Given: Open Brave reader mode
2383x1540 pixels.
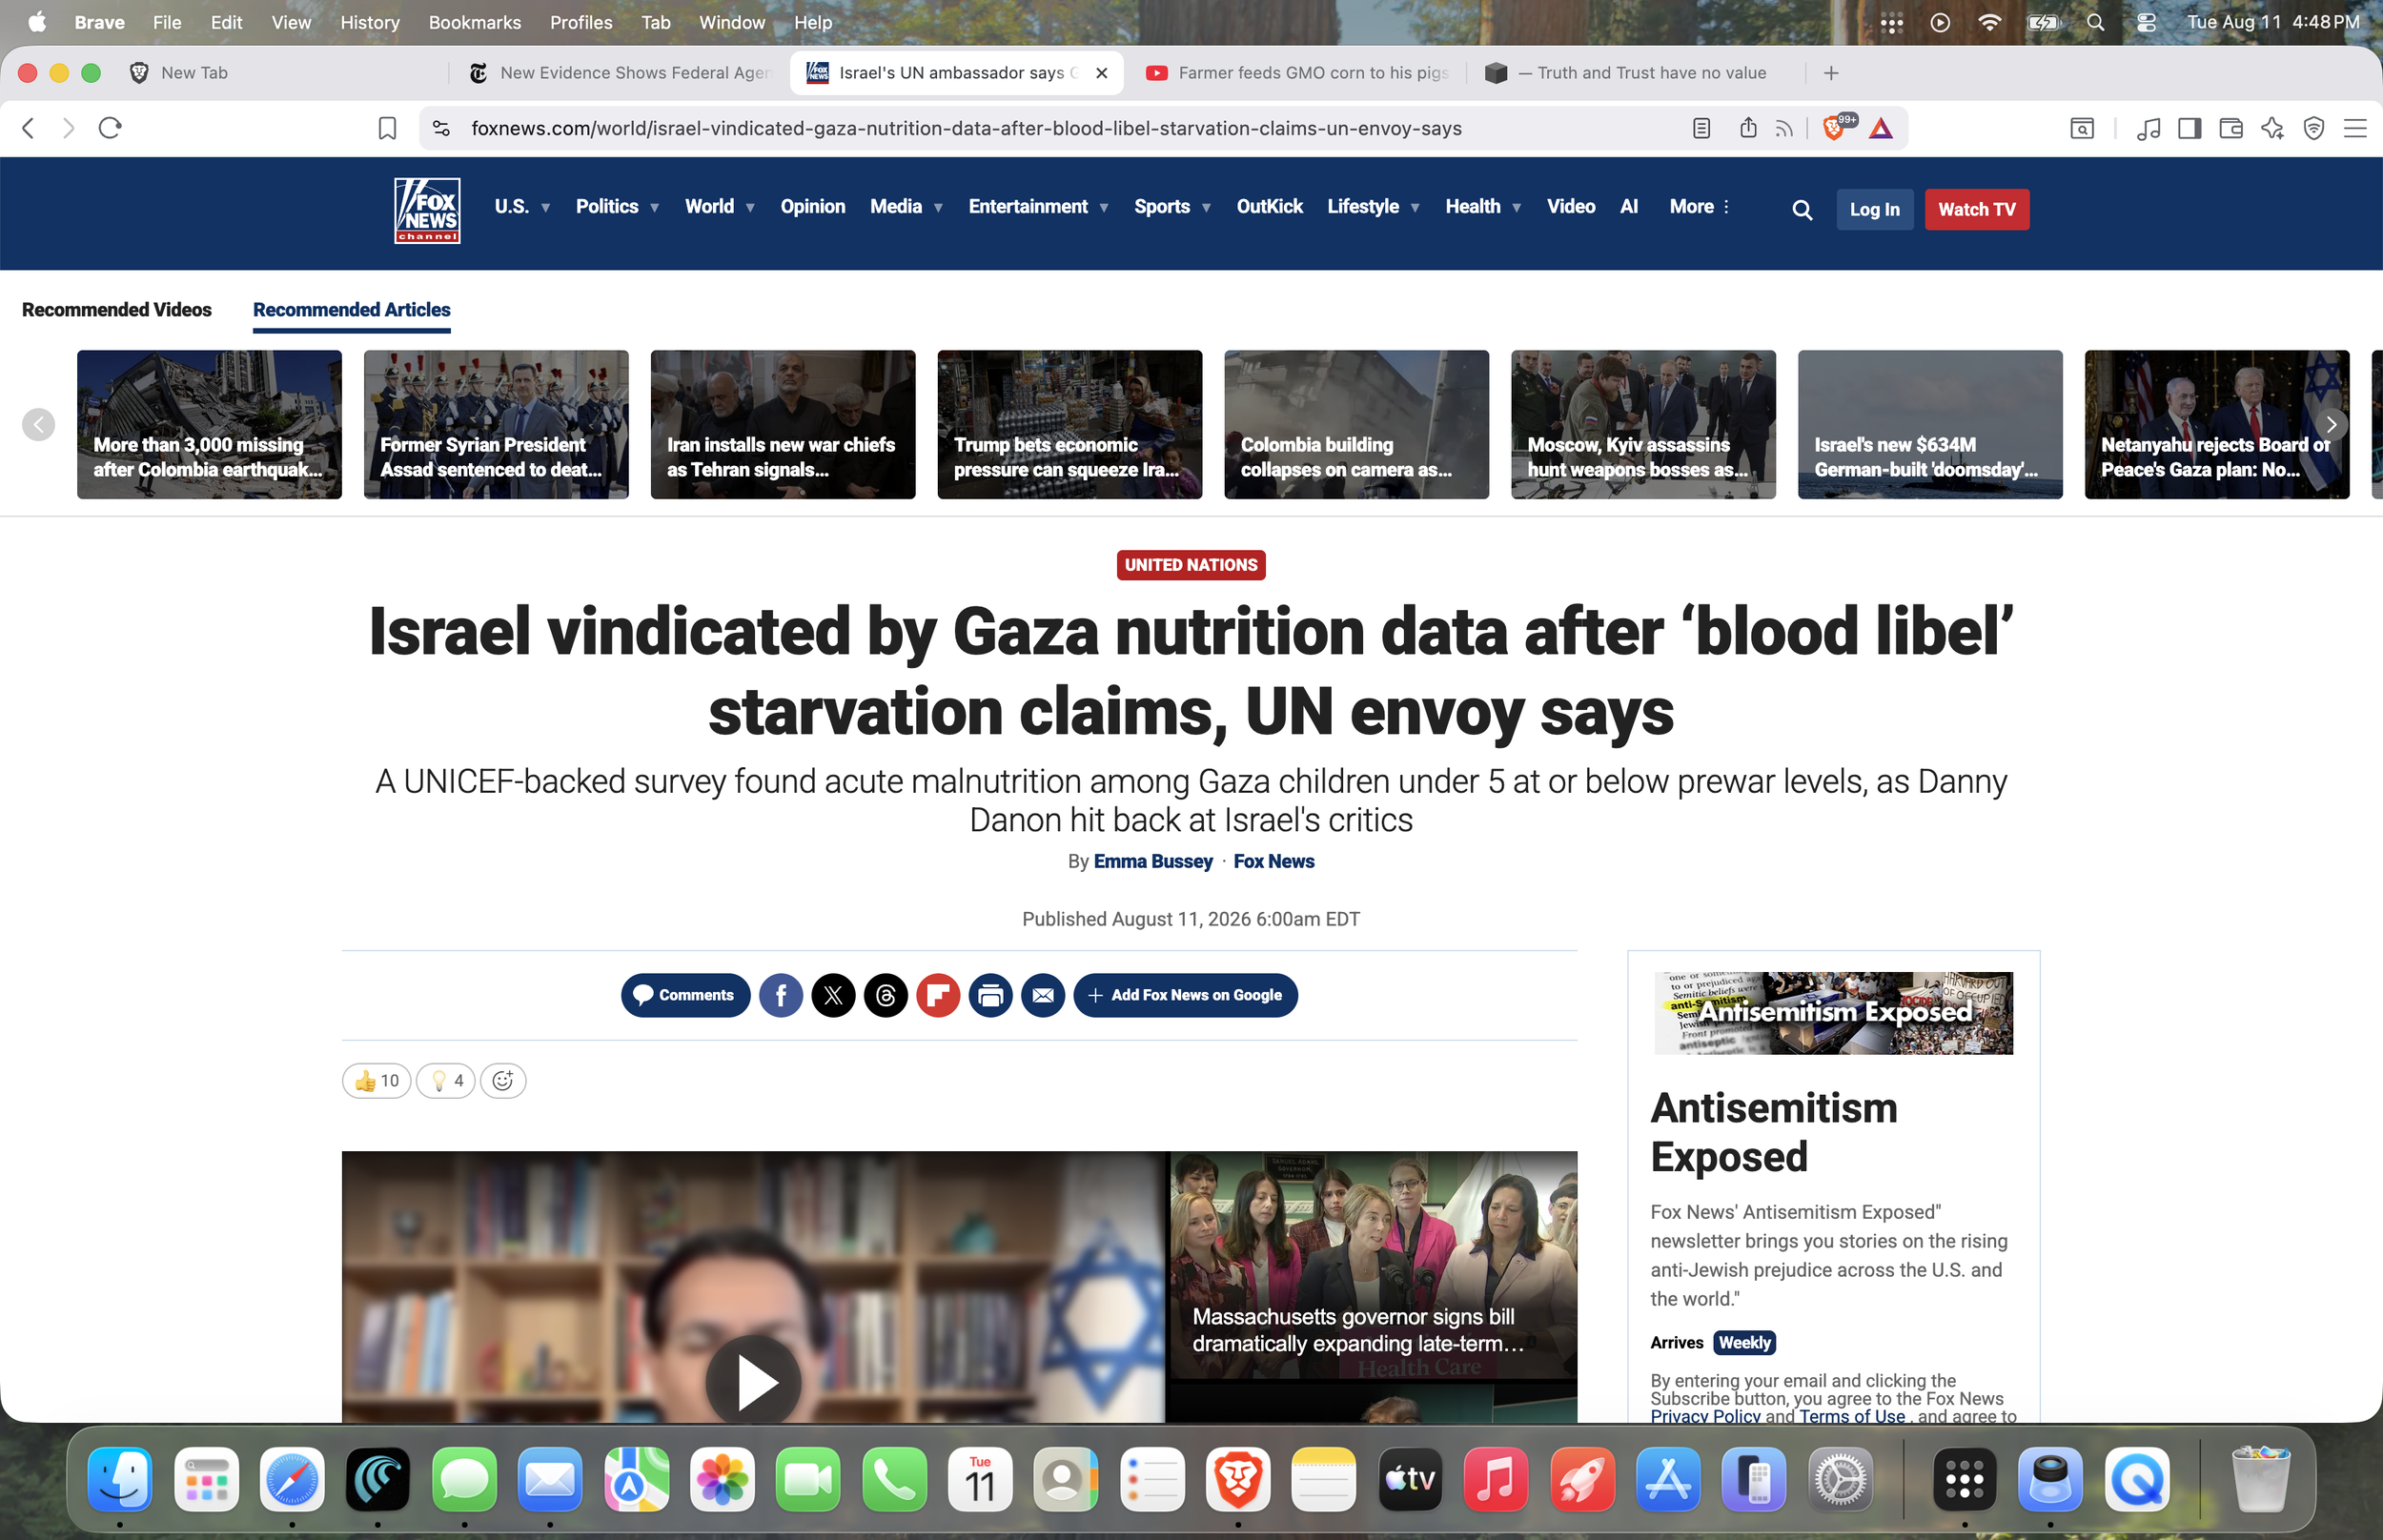Looking at the screenshot, I should [x=1701, y=128].
